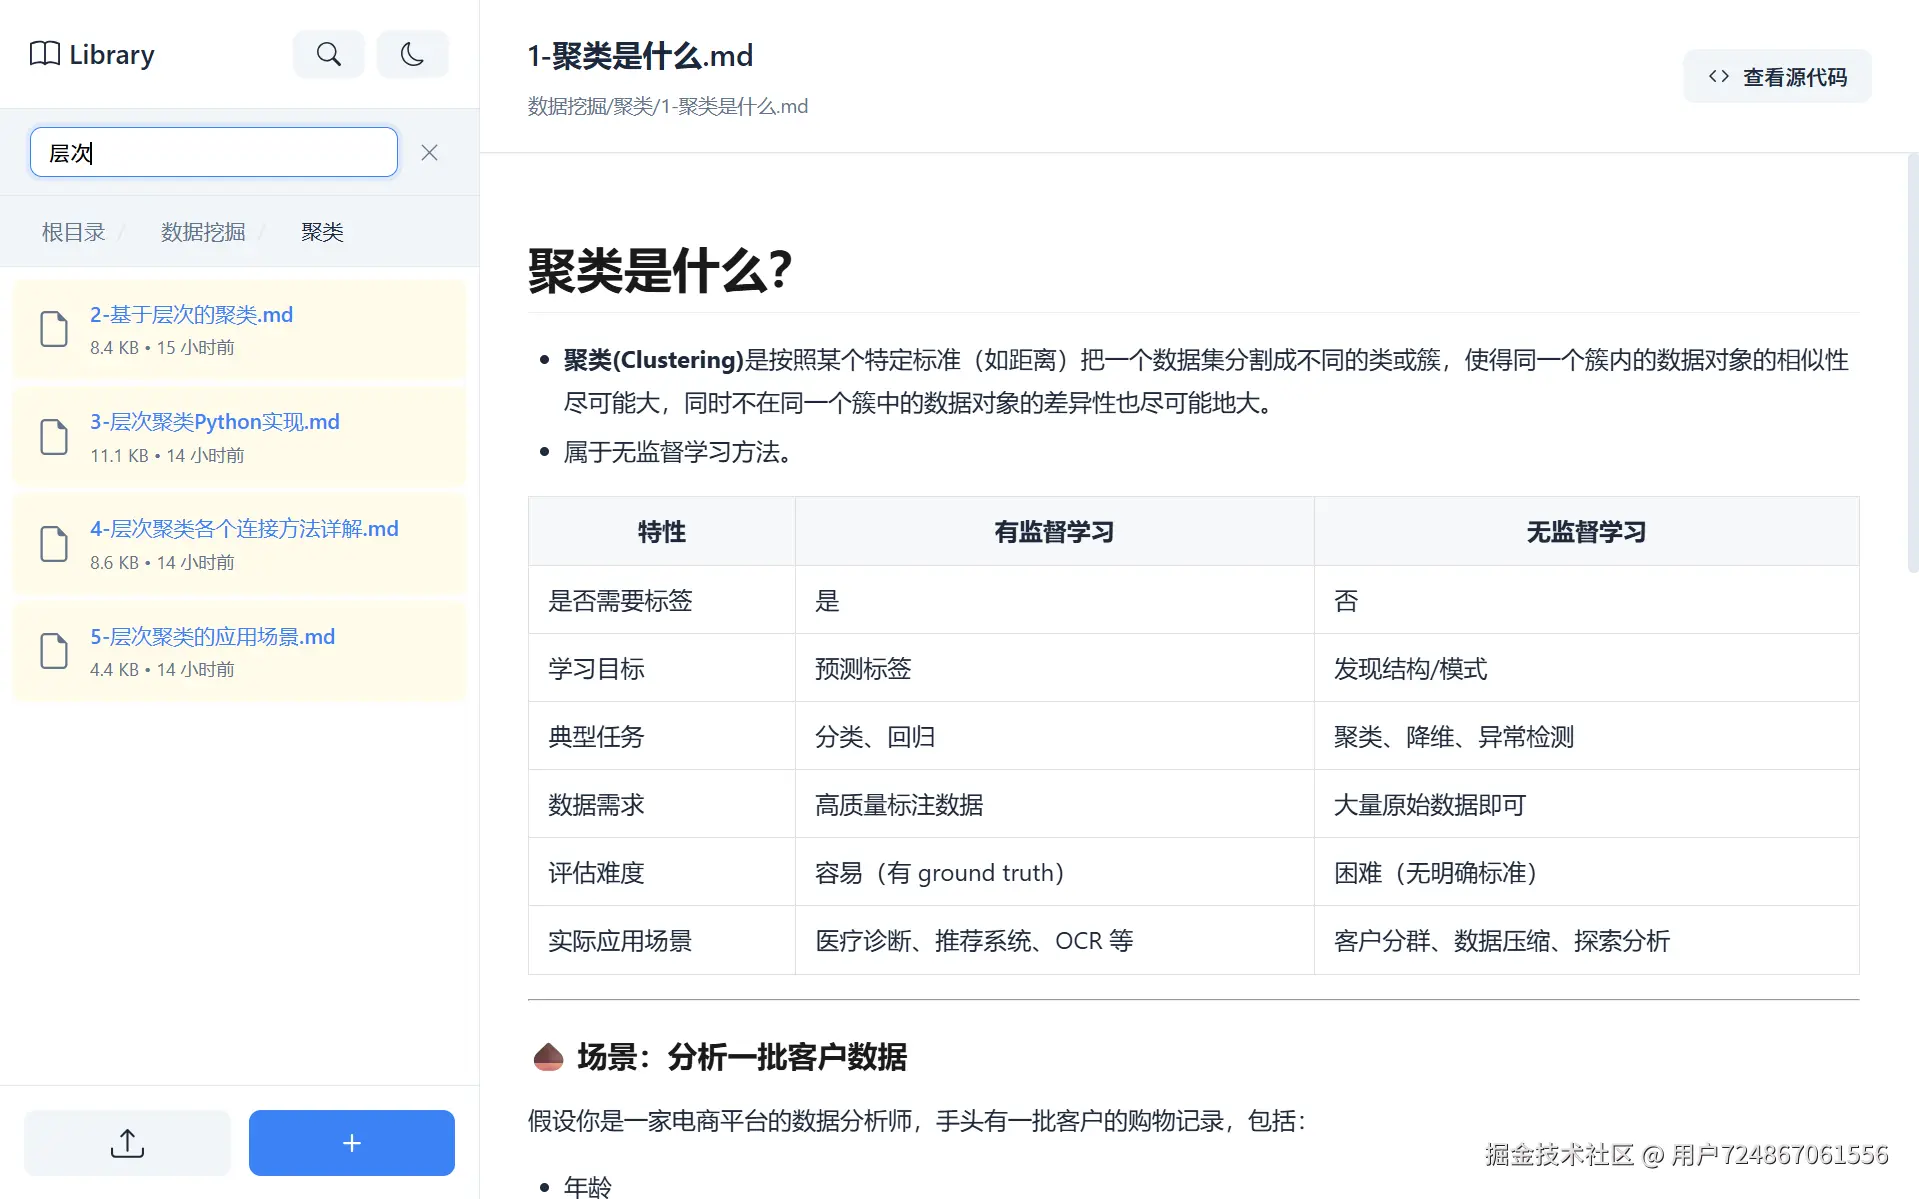This screenshot has width=1919, height=1199.
Task: Click inside the search input showing 层次
Action: point(213,152)
